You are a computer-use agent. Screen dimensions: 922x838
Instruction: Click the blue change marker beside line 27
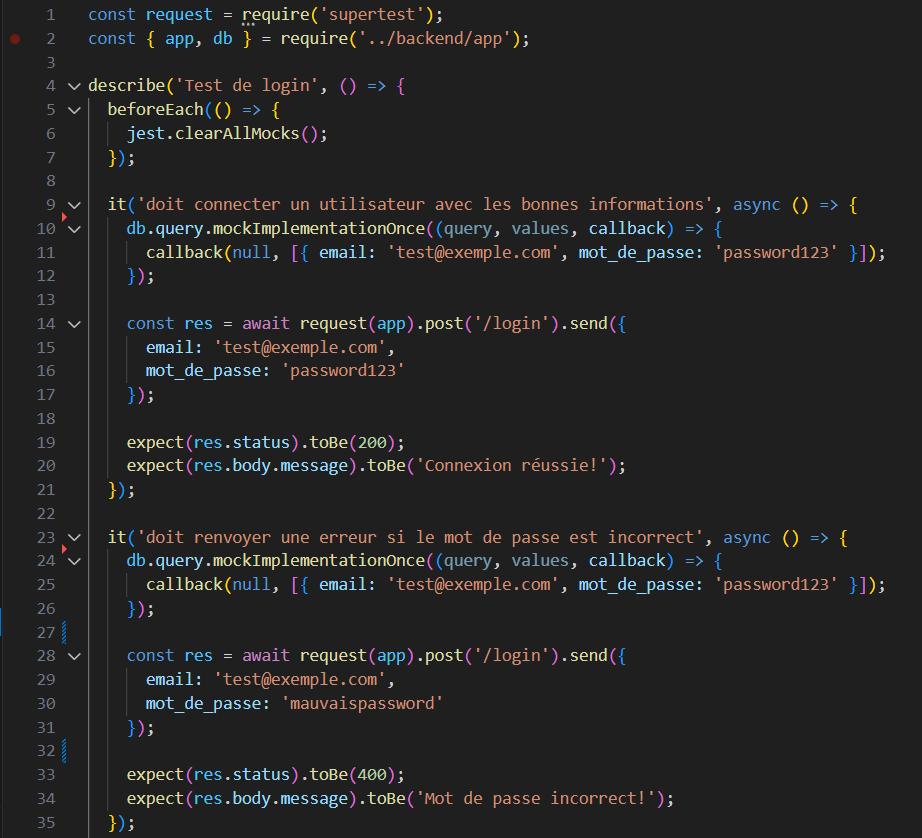point(65,632)
